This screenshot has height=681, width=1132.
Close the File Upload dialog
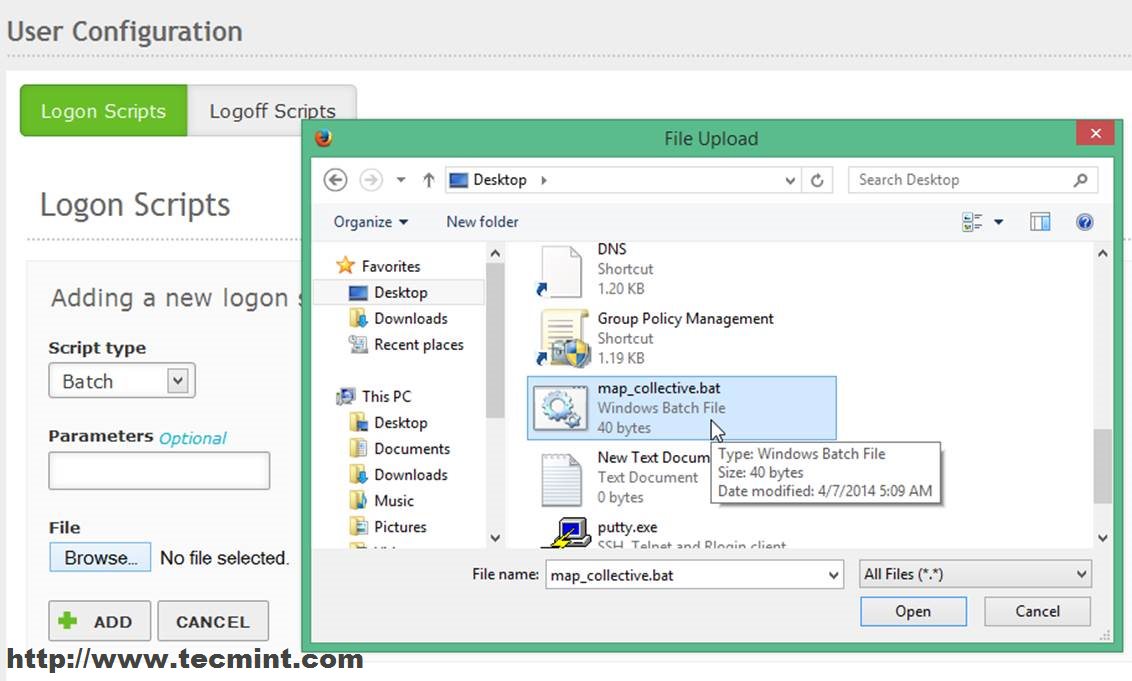1095,134
